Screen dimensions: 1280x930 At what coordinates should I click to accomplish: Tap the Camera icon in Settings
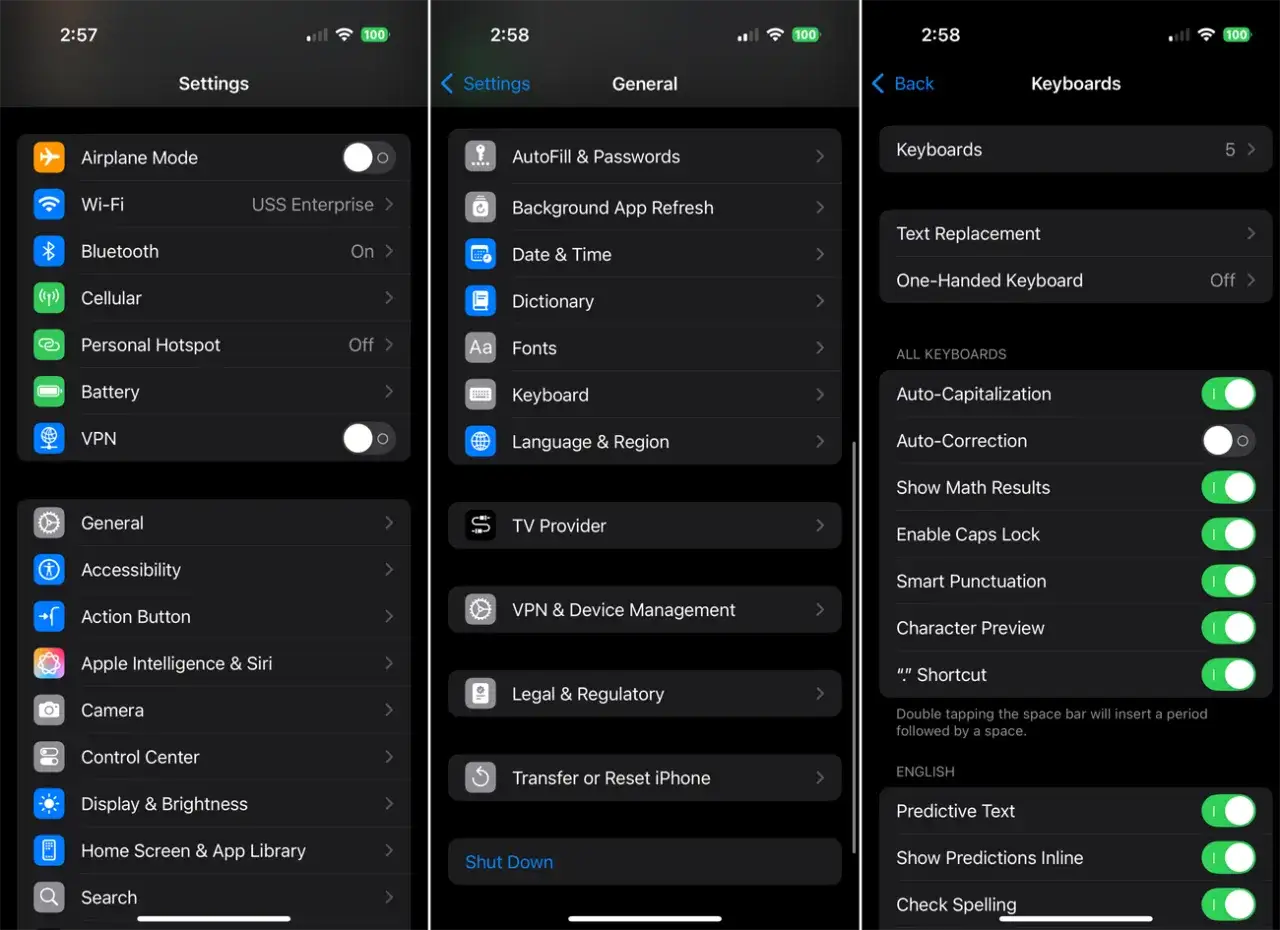click(x=49, y=710)
